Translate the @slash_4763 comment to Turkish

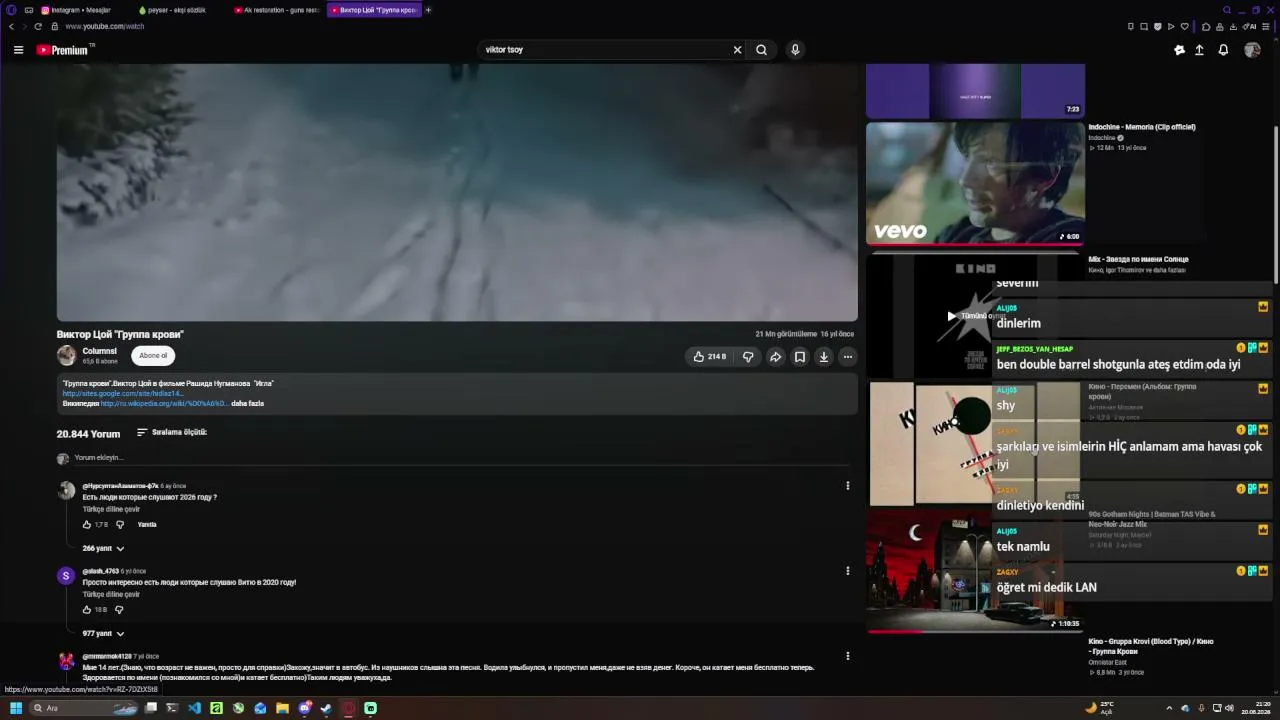[x=111, y=594]
